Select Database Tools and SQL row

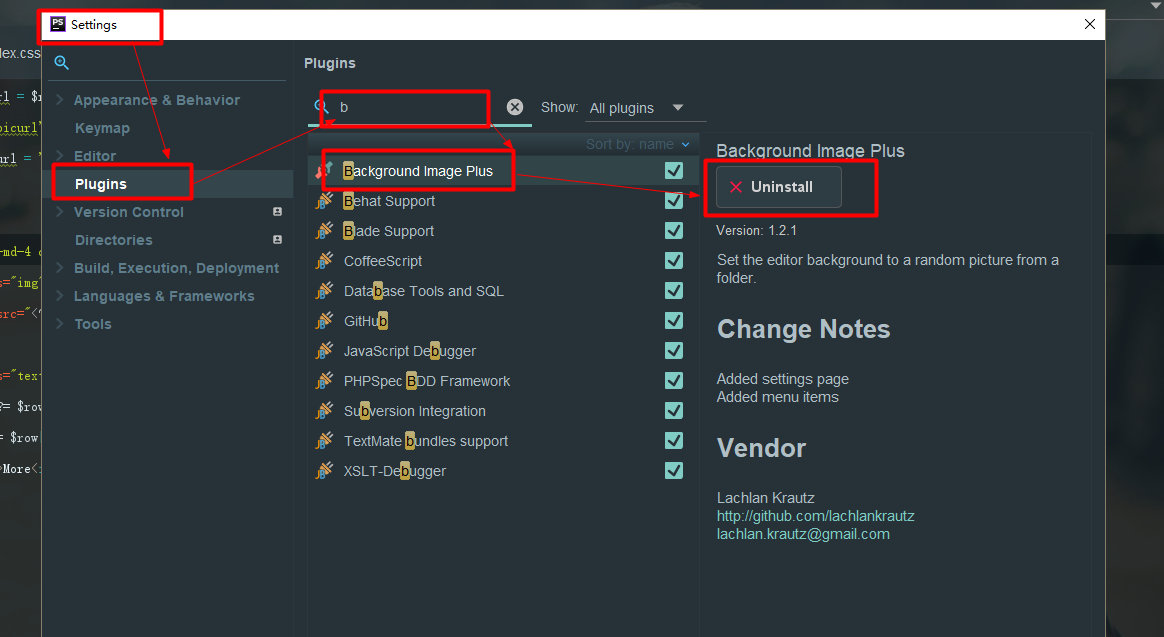pos(503,291)
